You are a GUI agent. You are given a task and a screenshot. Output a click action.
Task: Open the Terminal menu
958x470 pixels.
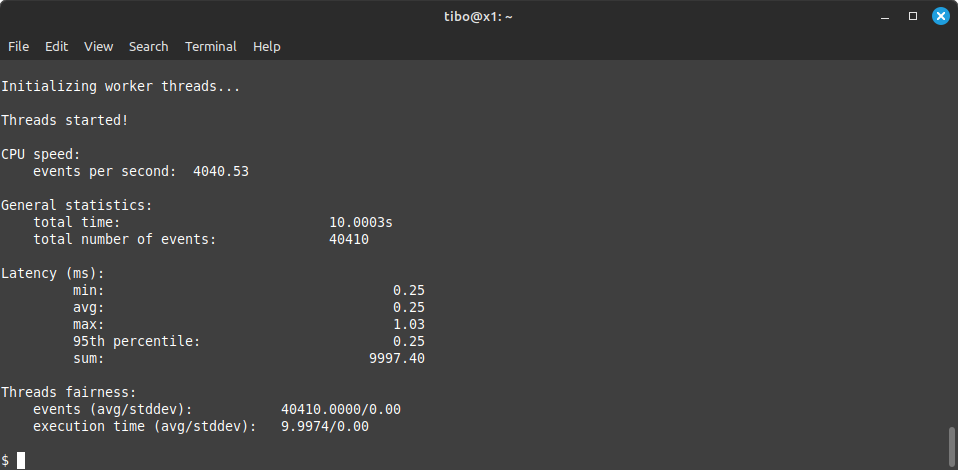pos(211,46)
